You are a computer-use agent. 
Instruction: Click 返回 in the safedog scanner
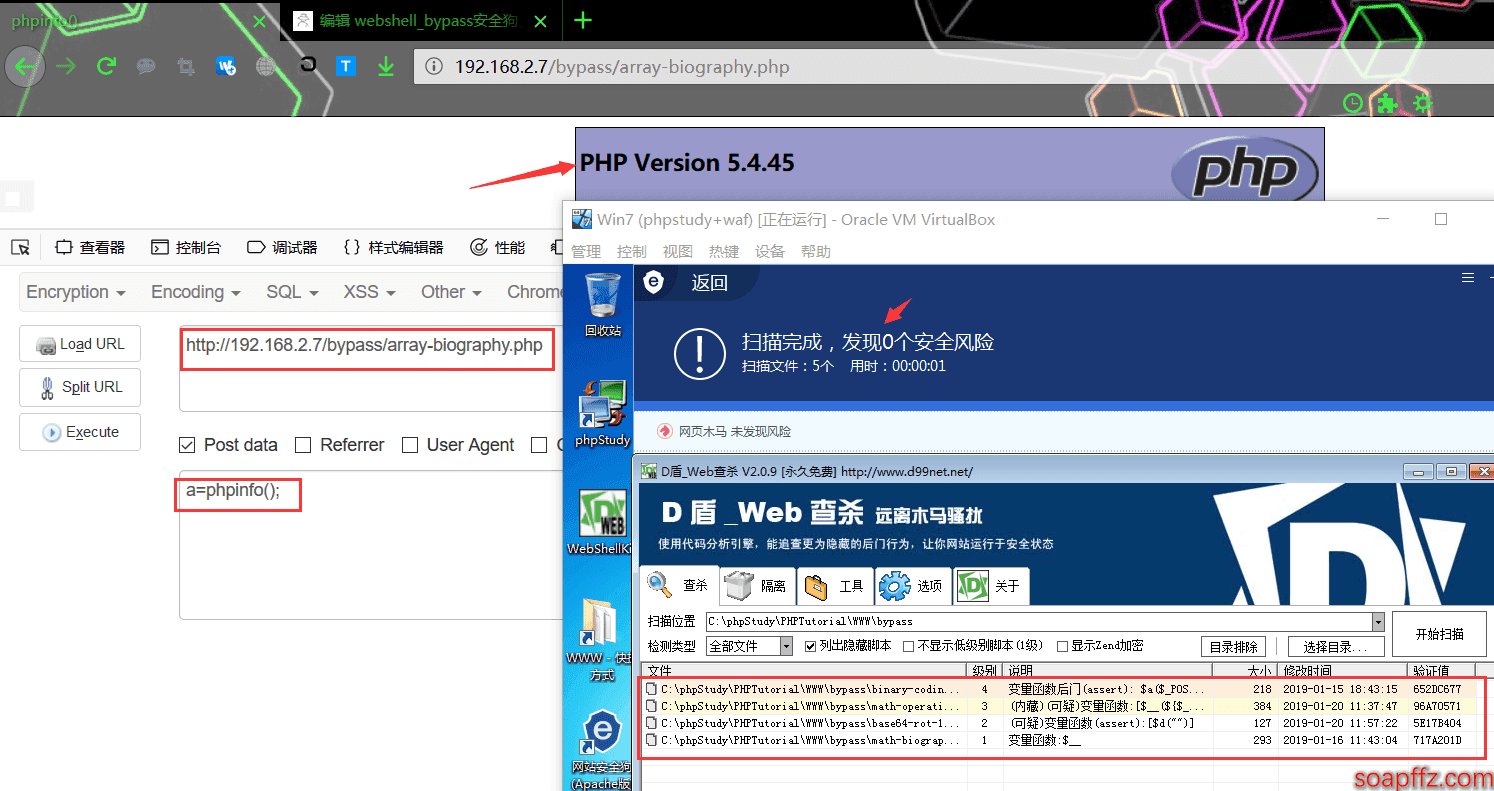[709, 283]
